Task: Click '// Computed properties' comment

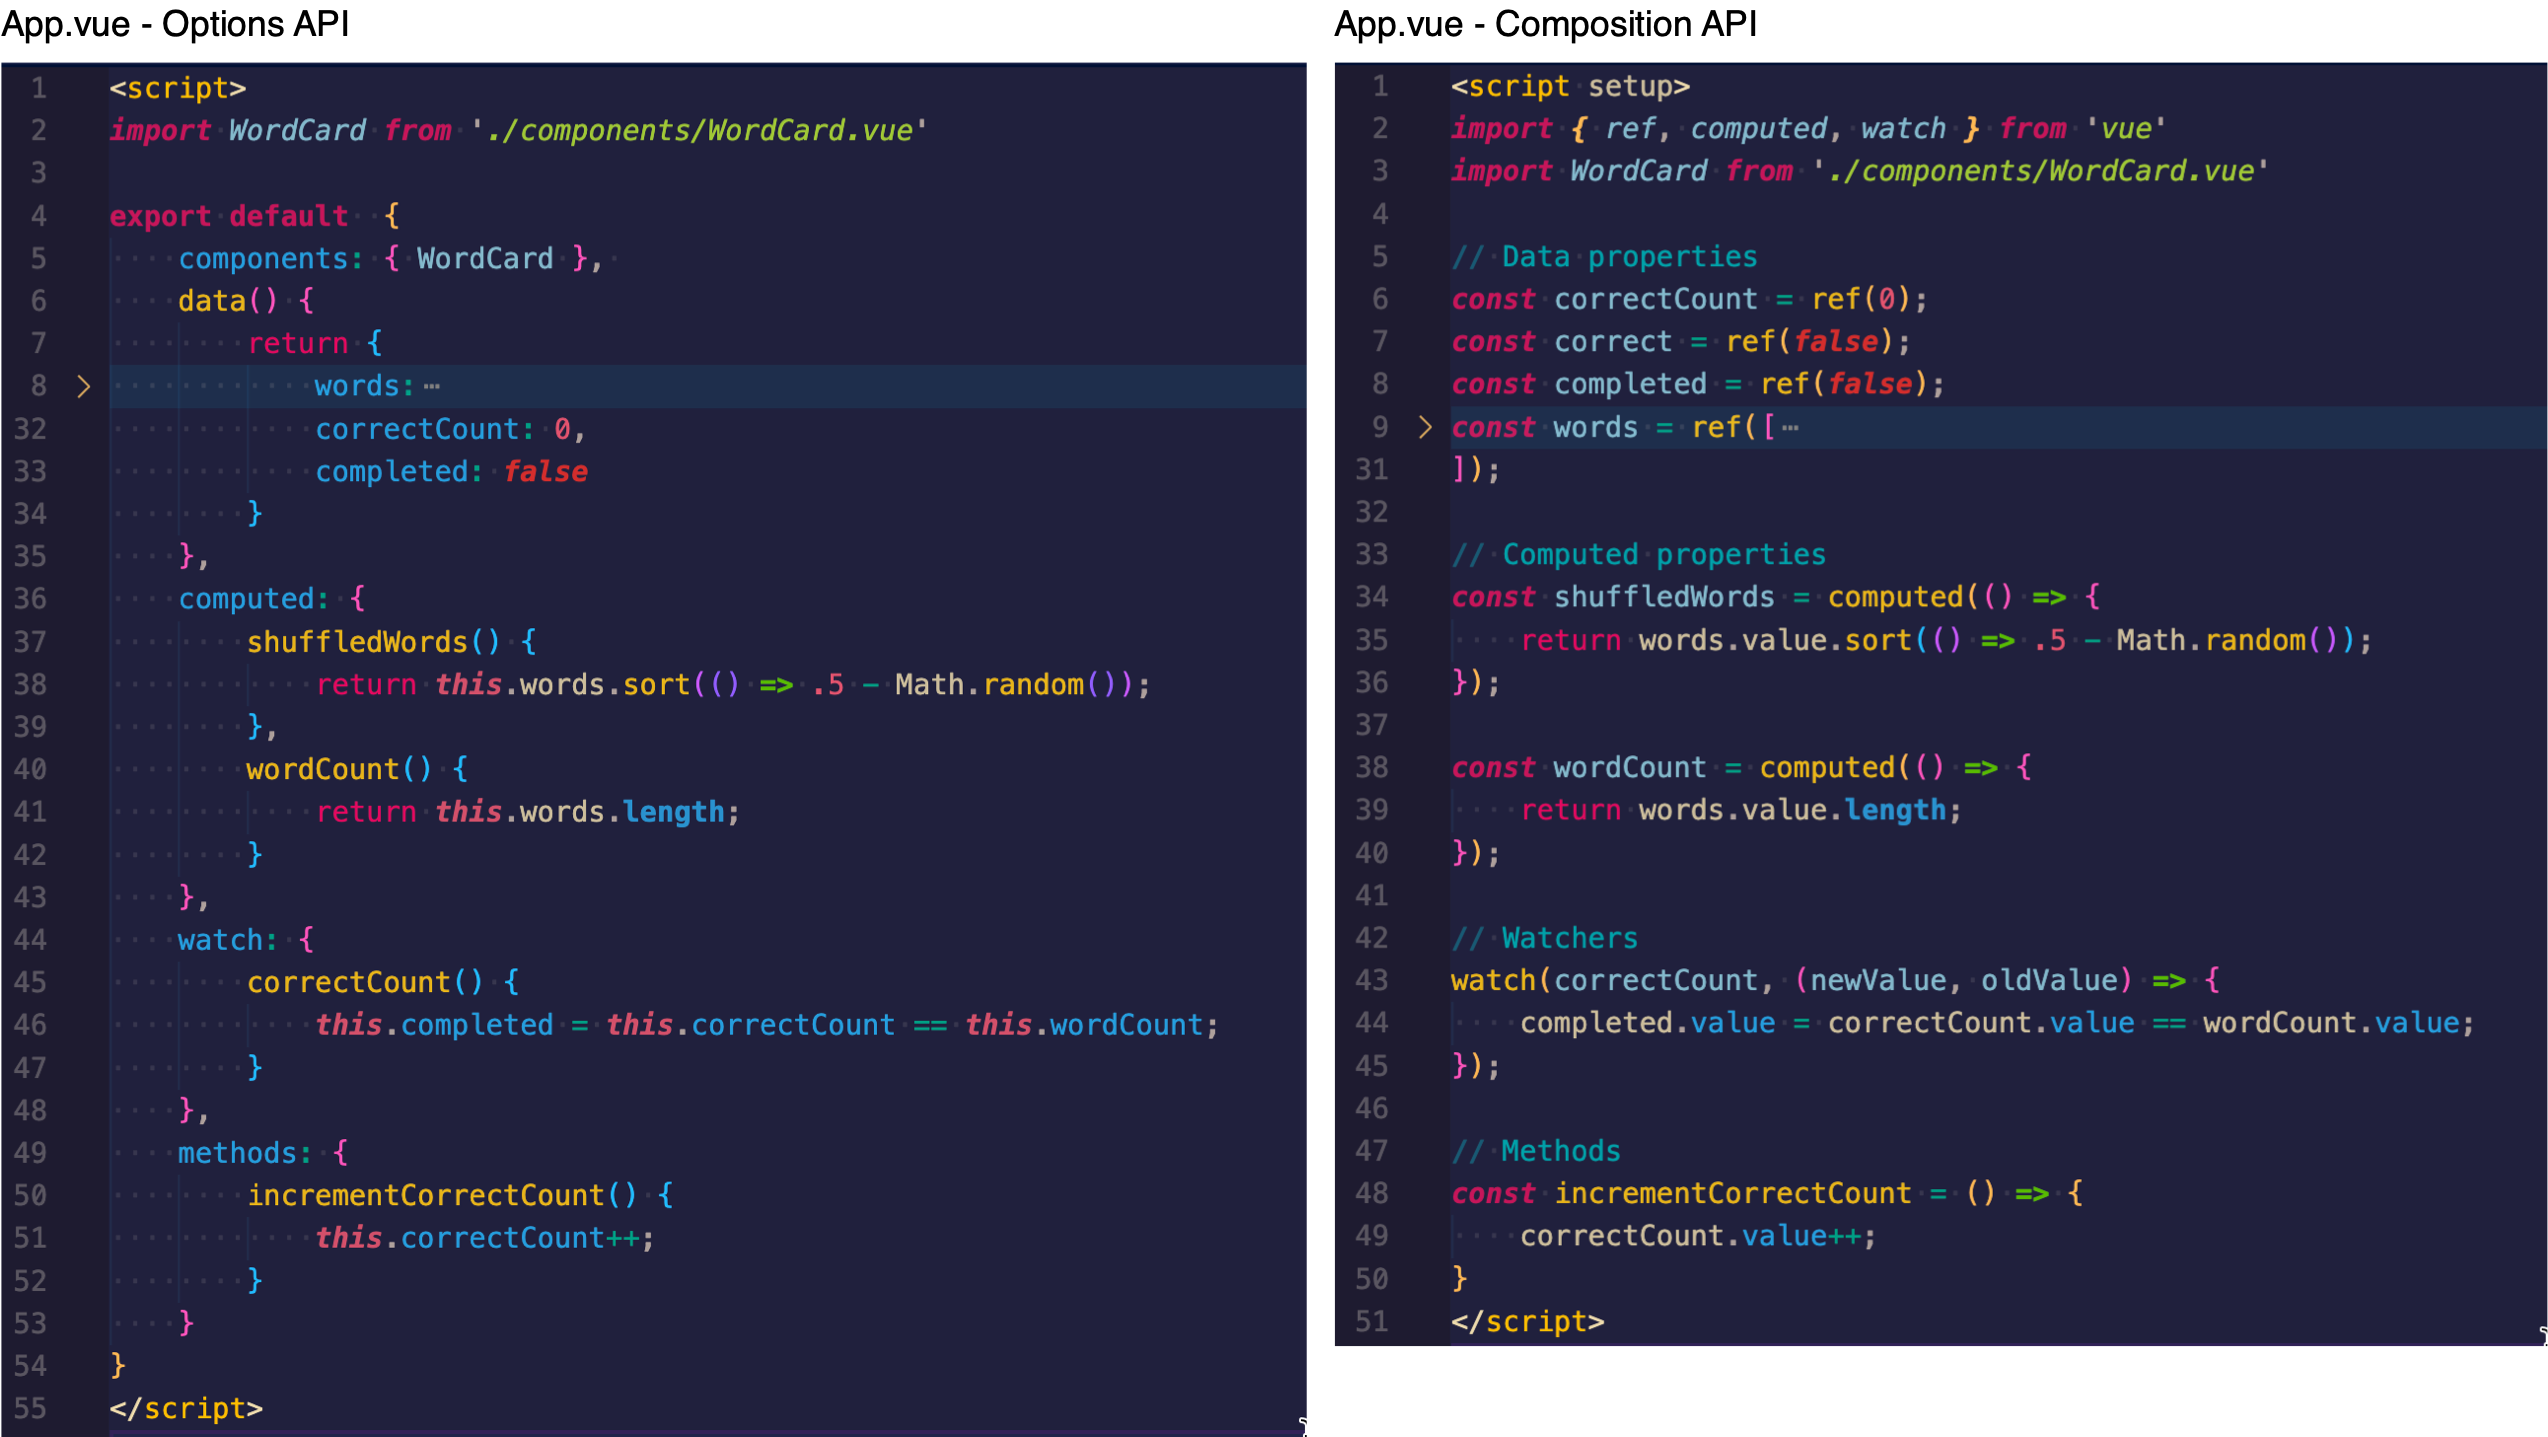Action: point(1638,555)
